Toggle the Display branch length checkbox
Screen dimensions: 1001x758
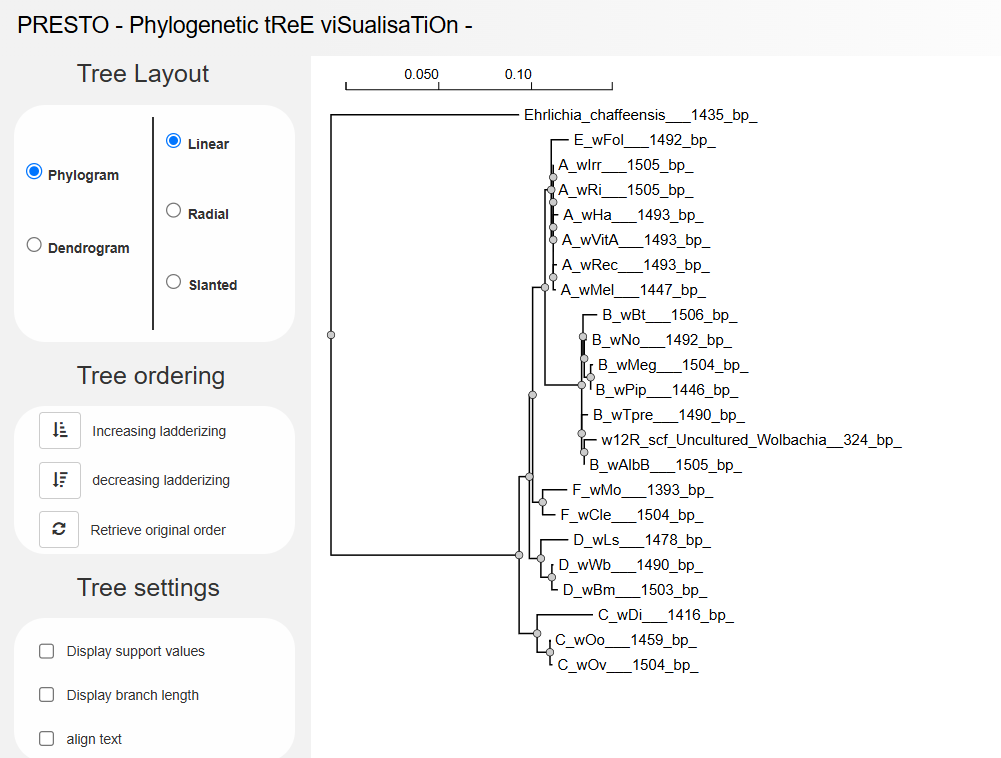pyautogui.click(x=47, y=695)
